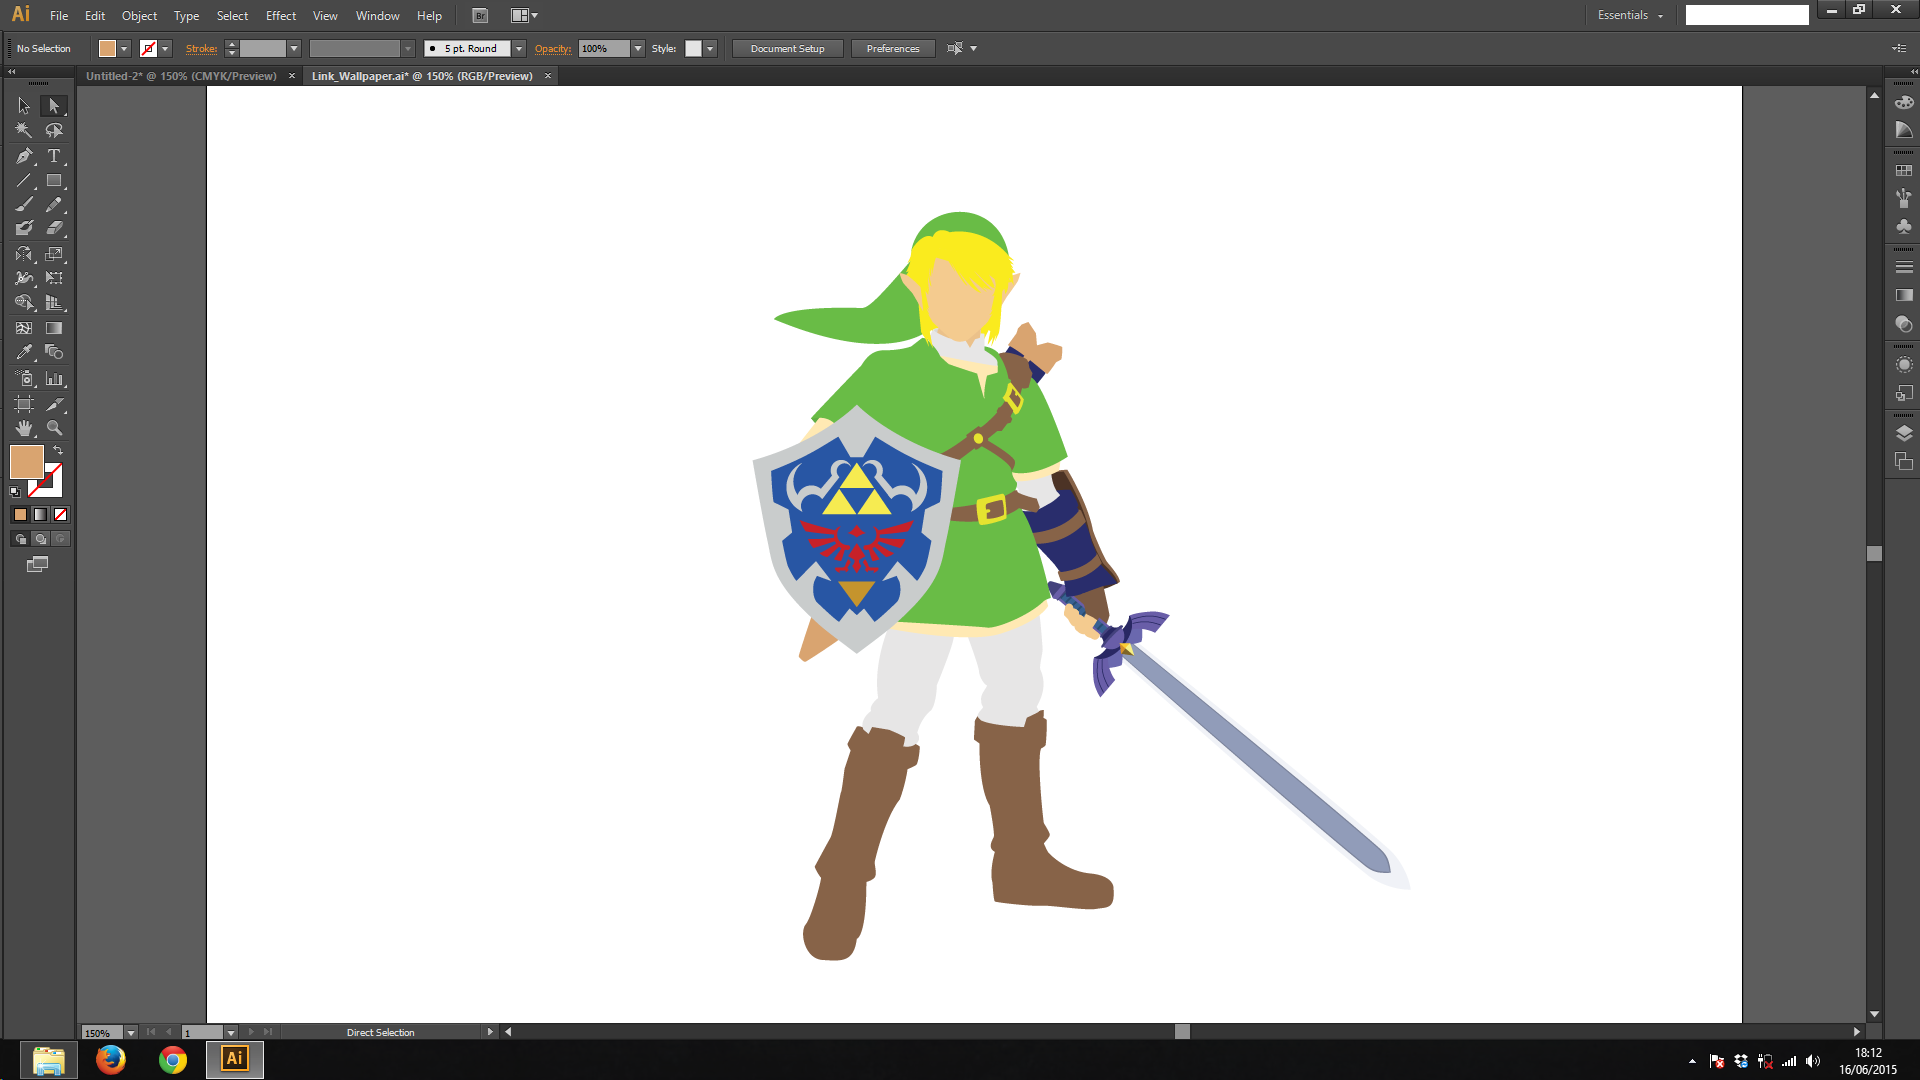Image resolution: width=1920 pixels, height=1080 pixels.
Task: Swap fill and stroke colors
Action: click(x=58, y=451)
